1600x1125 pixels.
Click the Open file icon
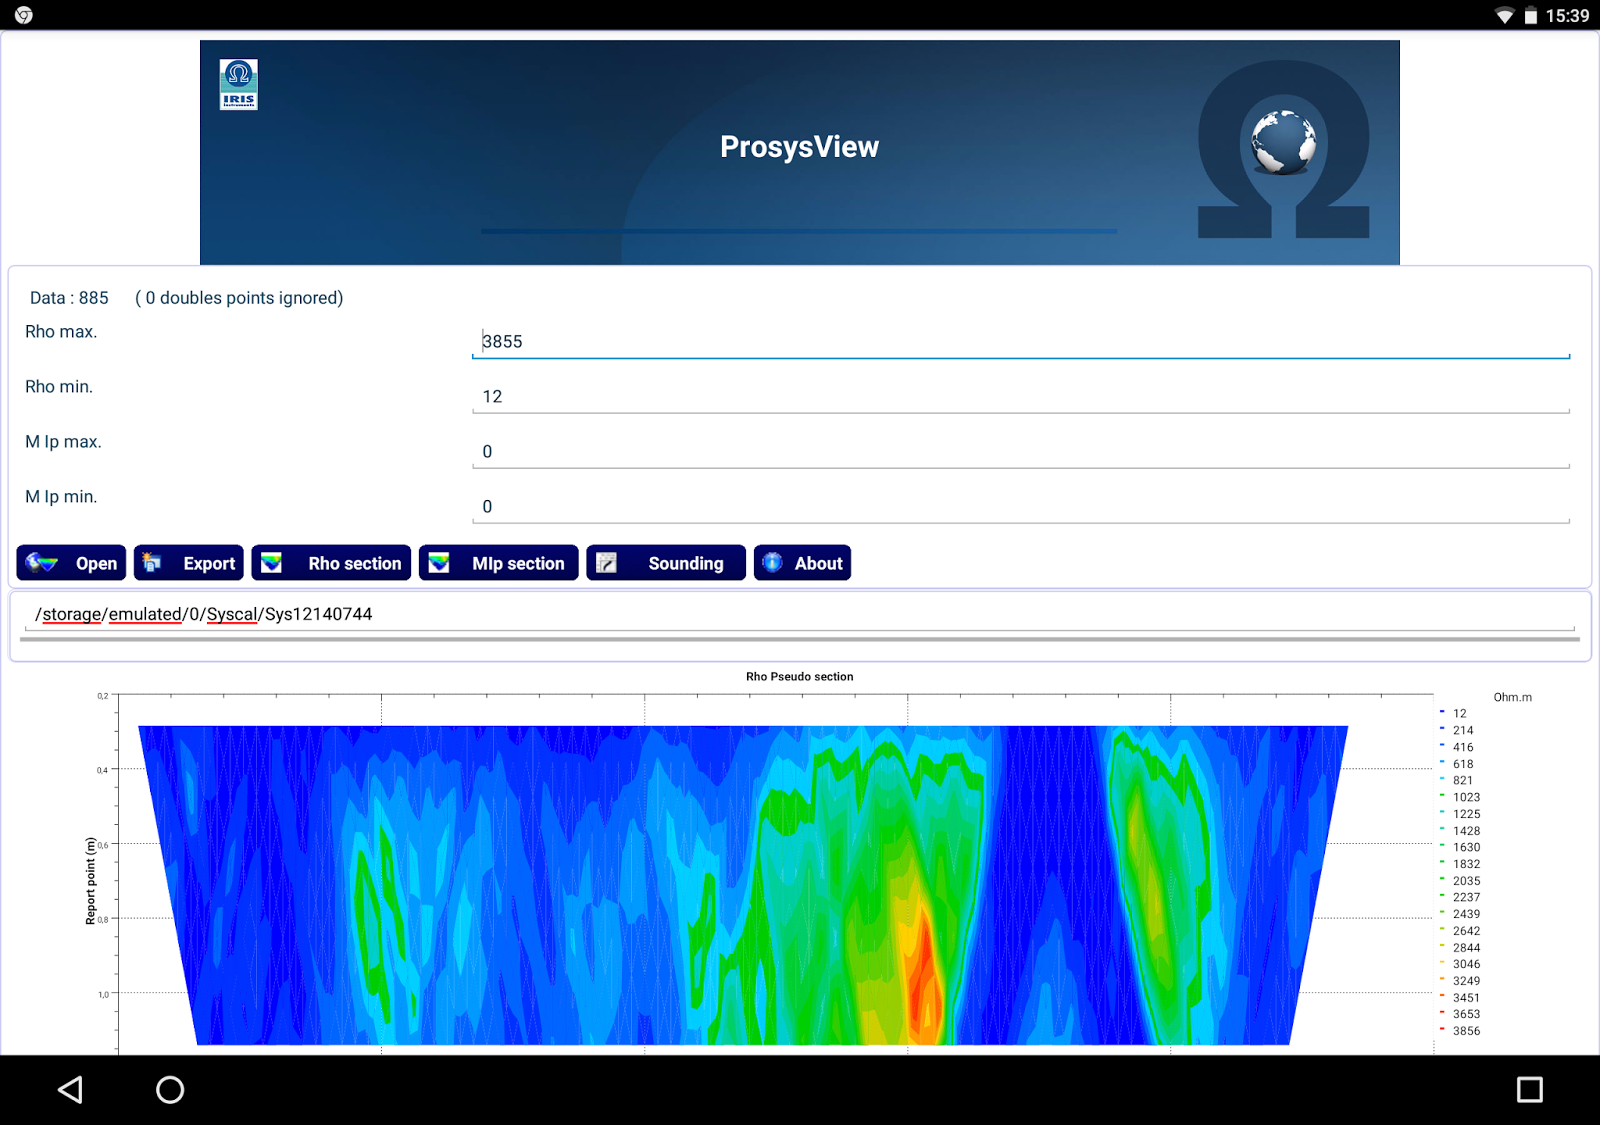click(40, 562)
